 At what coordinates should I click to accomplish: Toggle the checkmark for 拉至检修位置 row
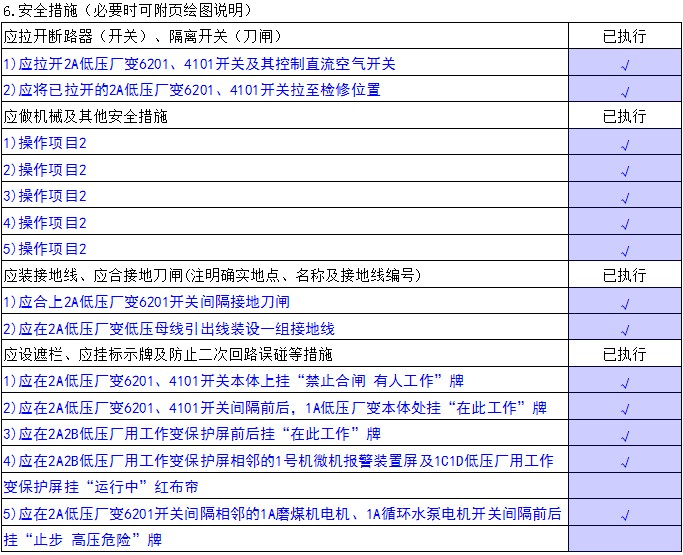(x=624, y=90)
